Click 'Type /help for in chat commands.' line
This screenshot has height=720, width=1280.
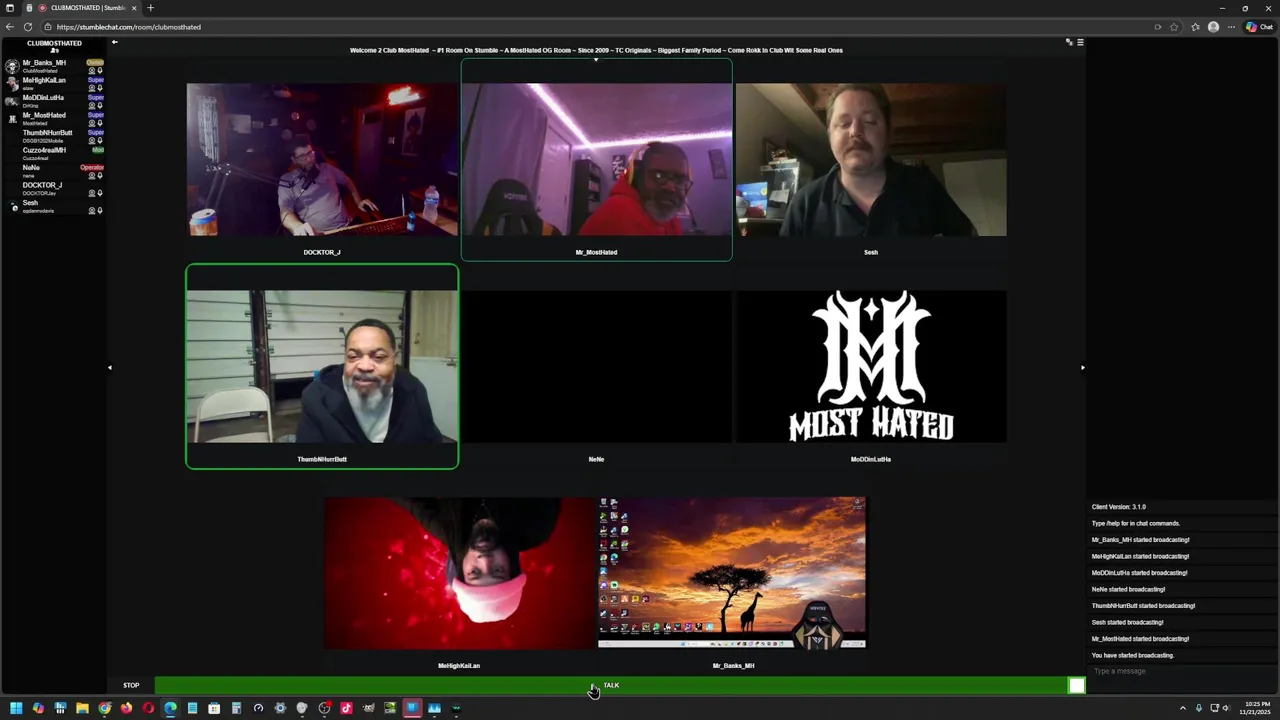point(1135,523)
